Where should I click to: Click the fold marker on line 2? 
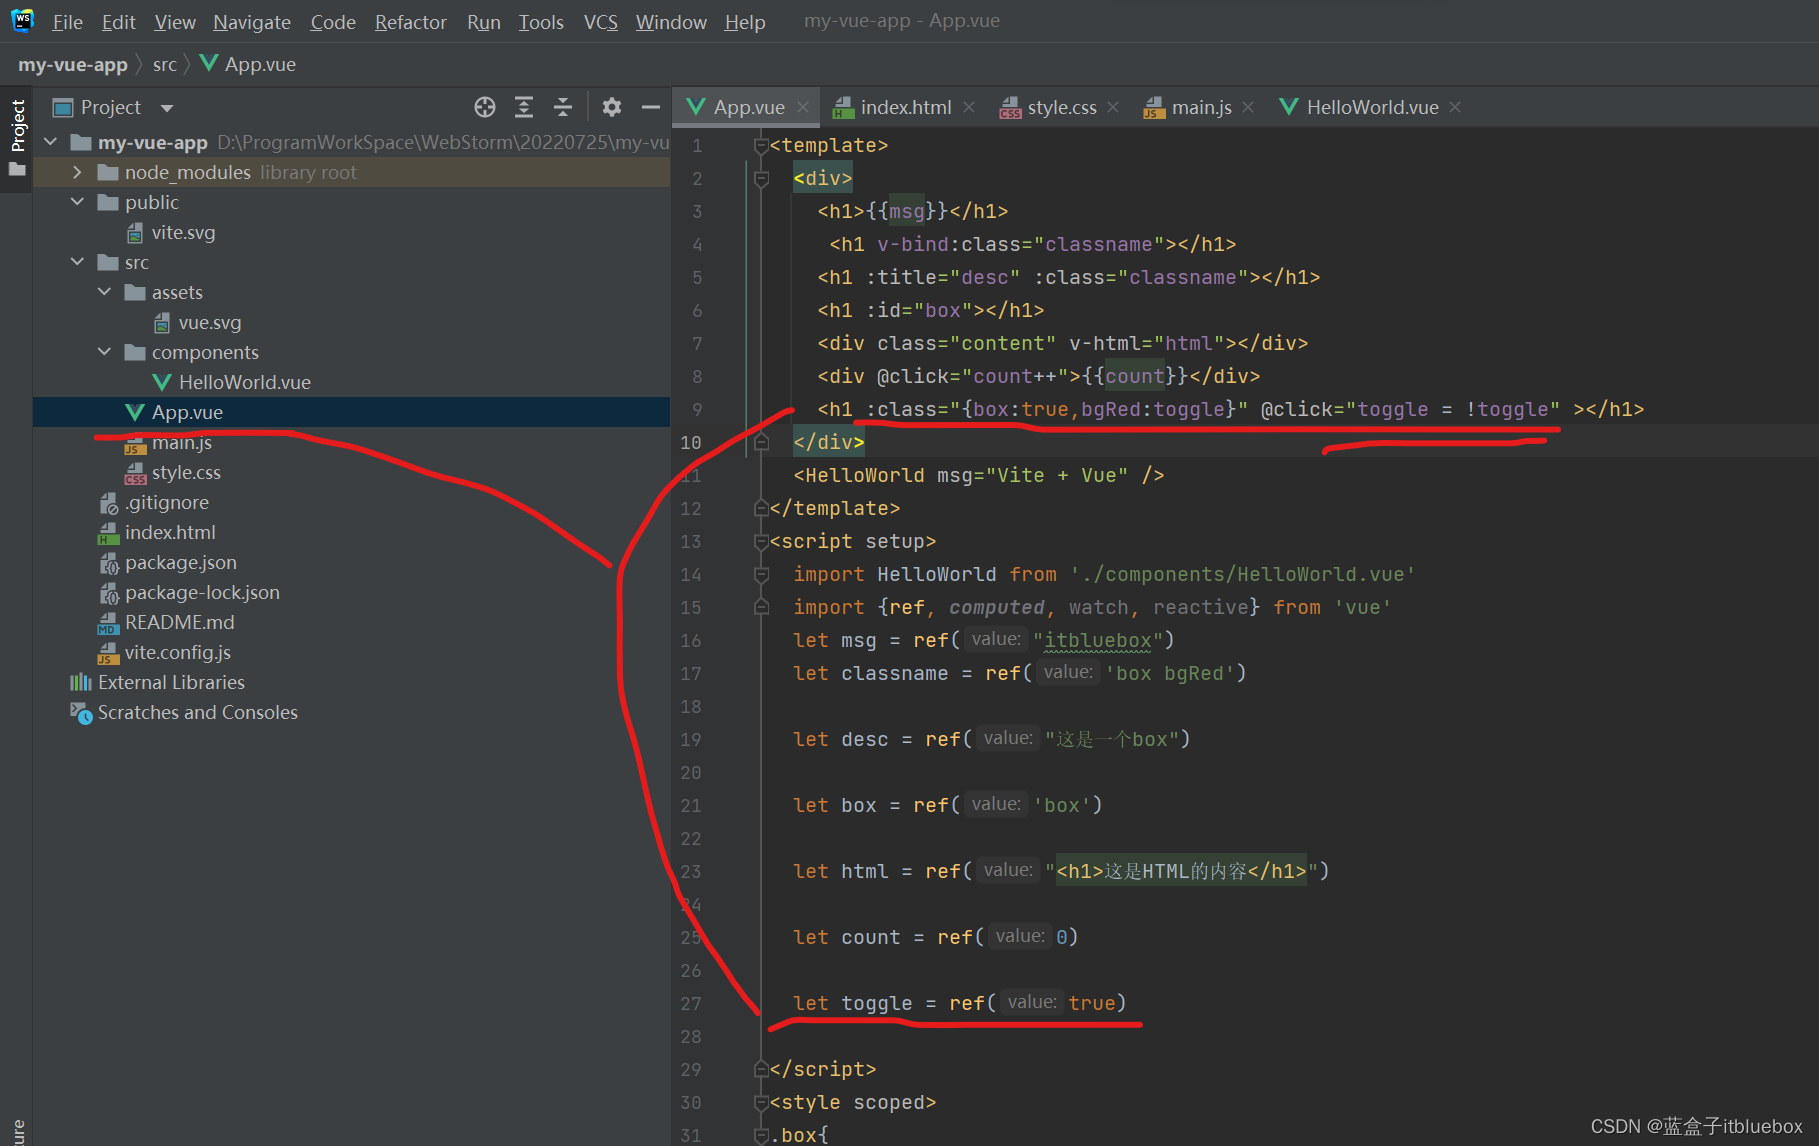tap(761, 179)
